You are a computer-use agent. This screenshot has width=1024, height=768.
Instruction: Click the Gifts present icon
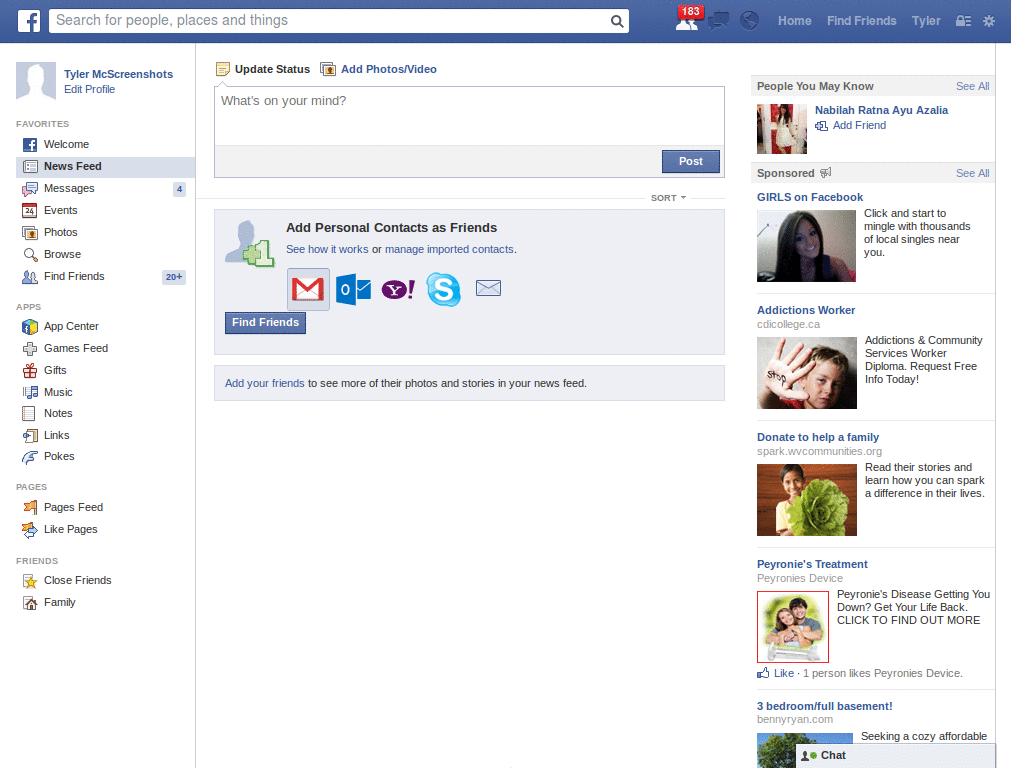(x=29, y=370)
